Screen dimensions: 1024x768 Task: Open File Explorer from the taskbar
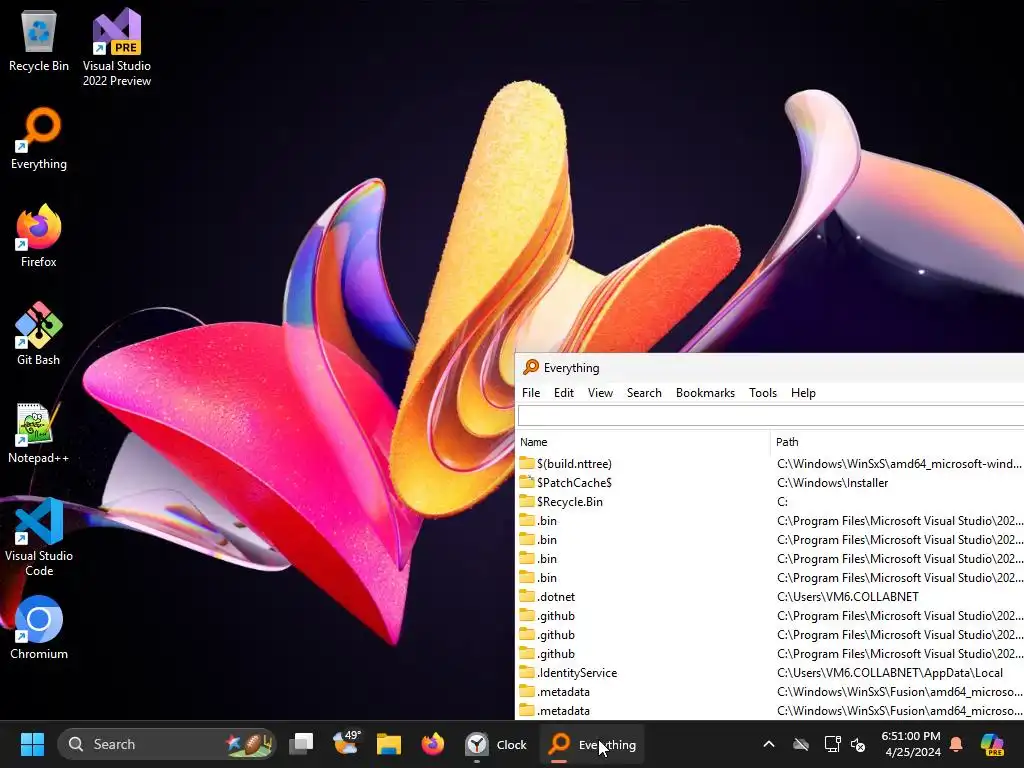[389, 744]
